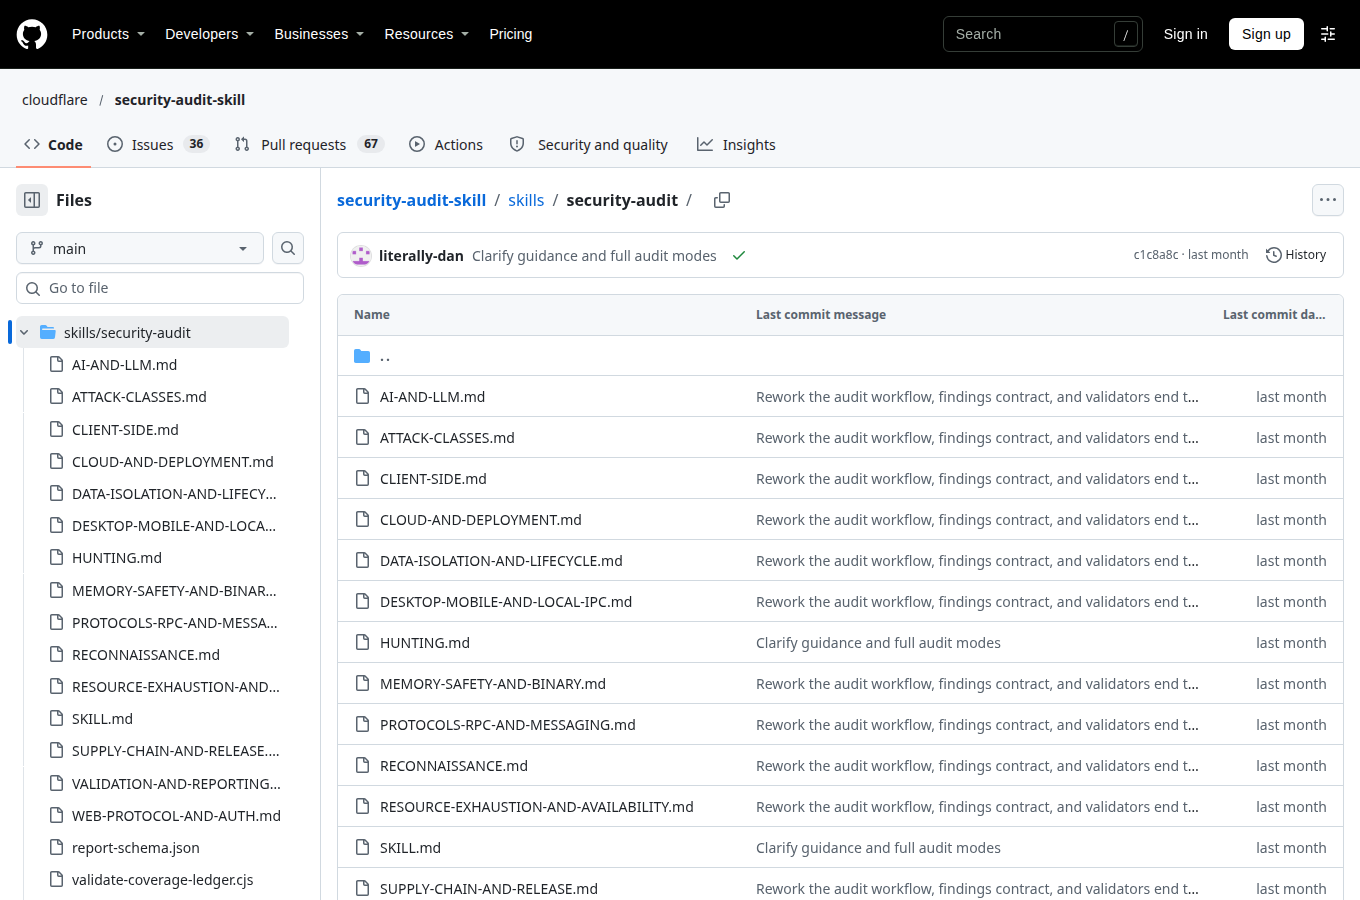1360x900 pixels.
Task: Open the three-dot more options menu
Action: tap(1328, 200)
